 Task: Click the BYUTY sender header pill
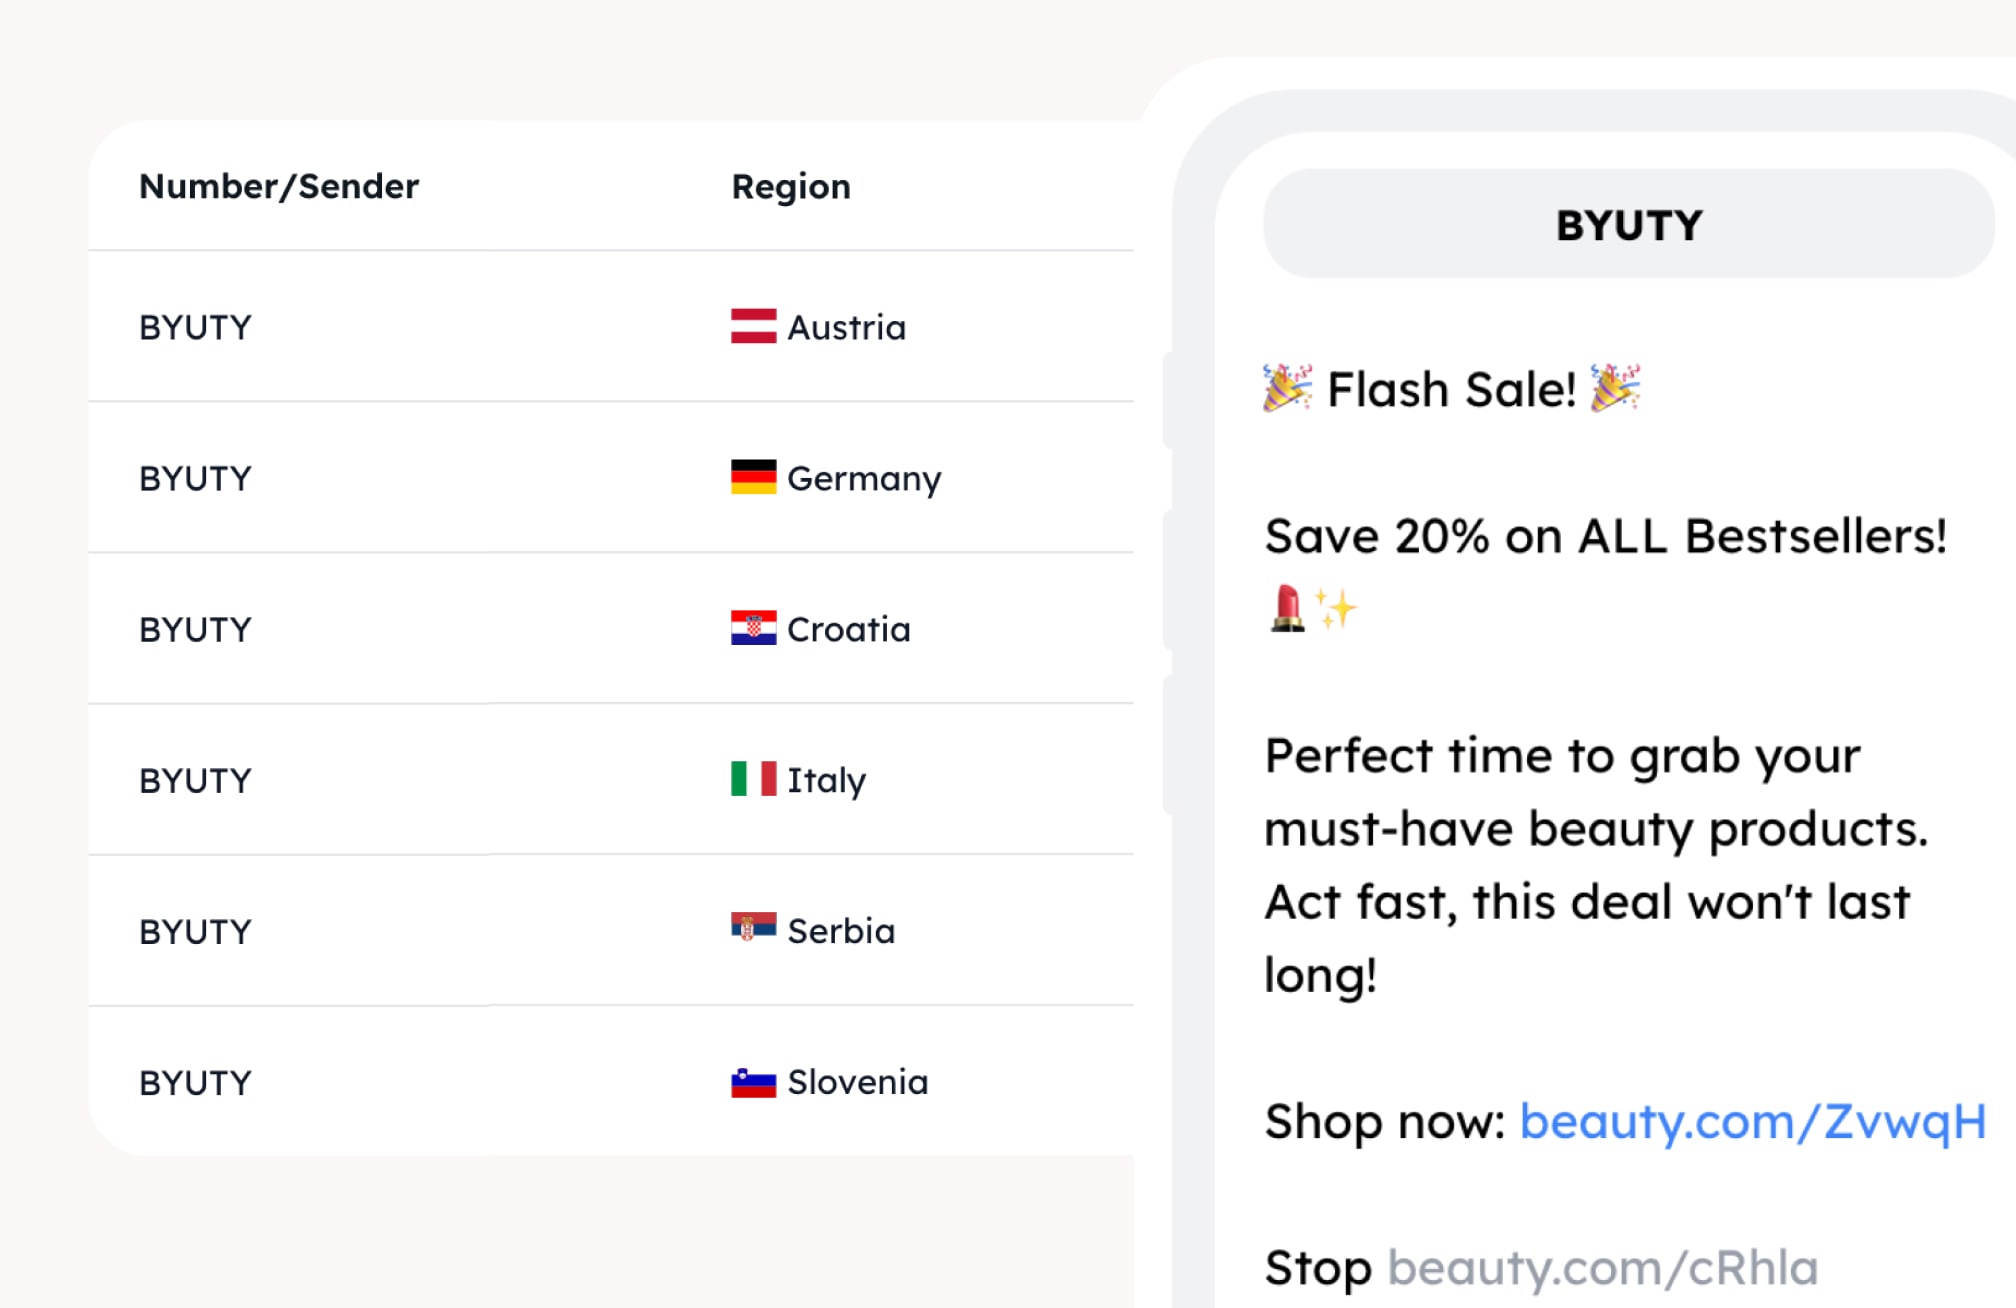(1629, 224)
